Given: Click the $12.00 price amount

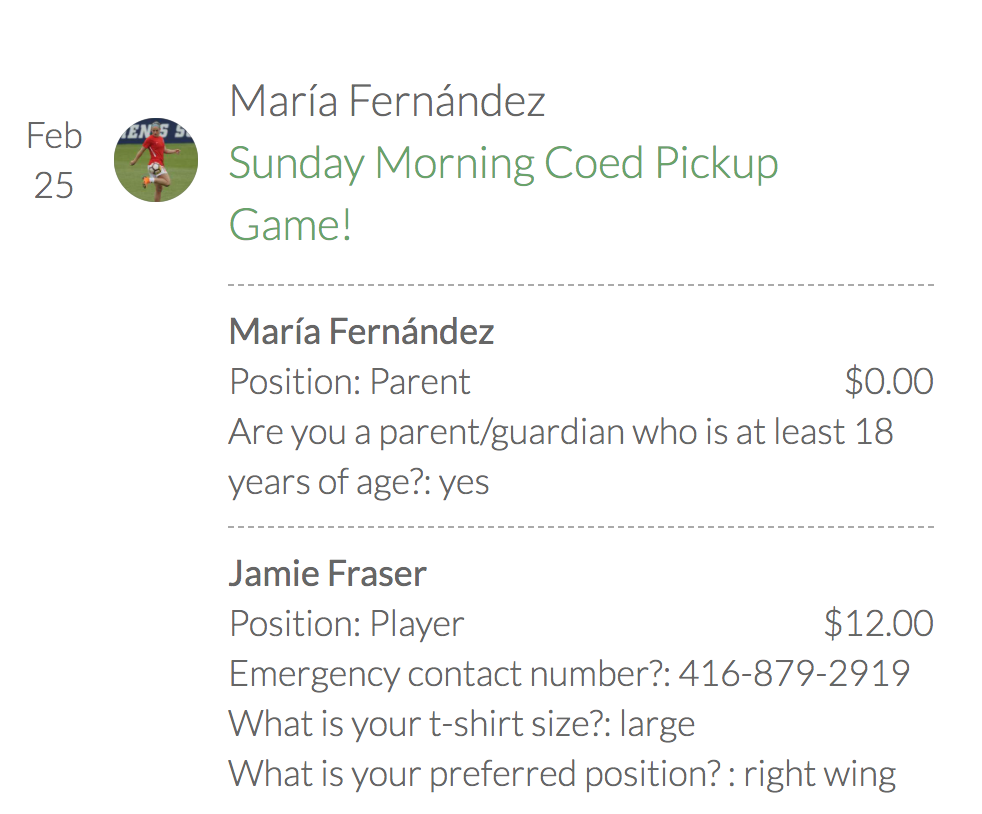Looking at the screenshot, I should (x=878, y=624).
